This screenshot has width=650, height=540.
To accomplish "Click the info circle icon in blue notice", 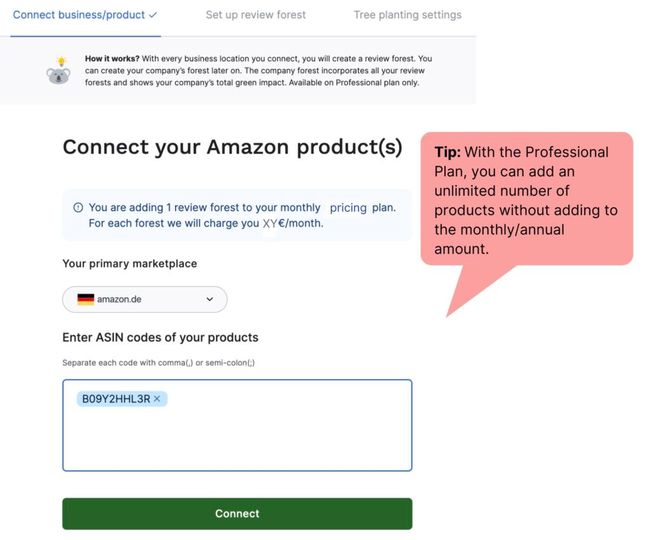I will pos(78,208).
